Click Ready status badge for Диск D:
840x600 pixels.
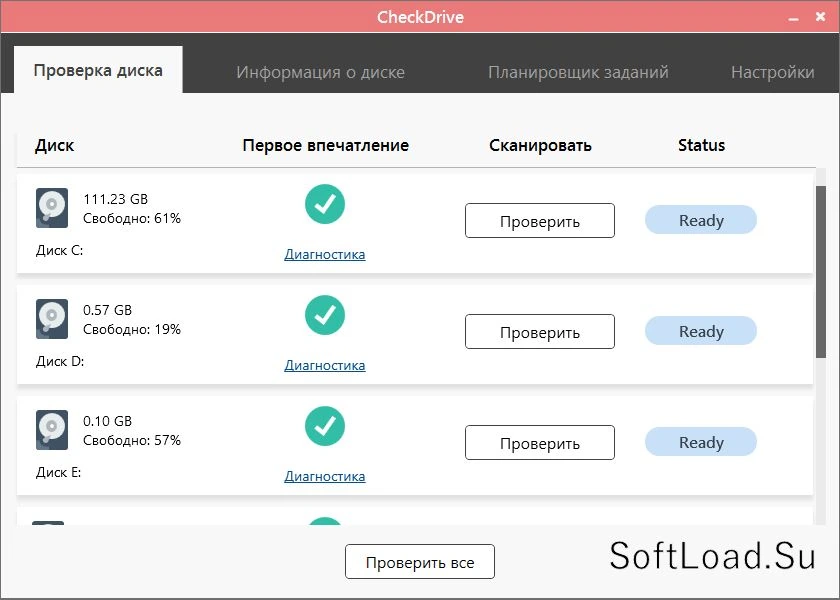click(701, 331)
